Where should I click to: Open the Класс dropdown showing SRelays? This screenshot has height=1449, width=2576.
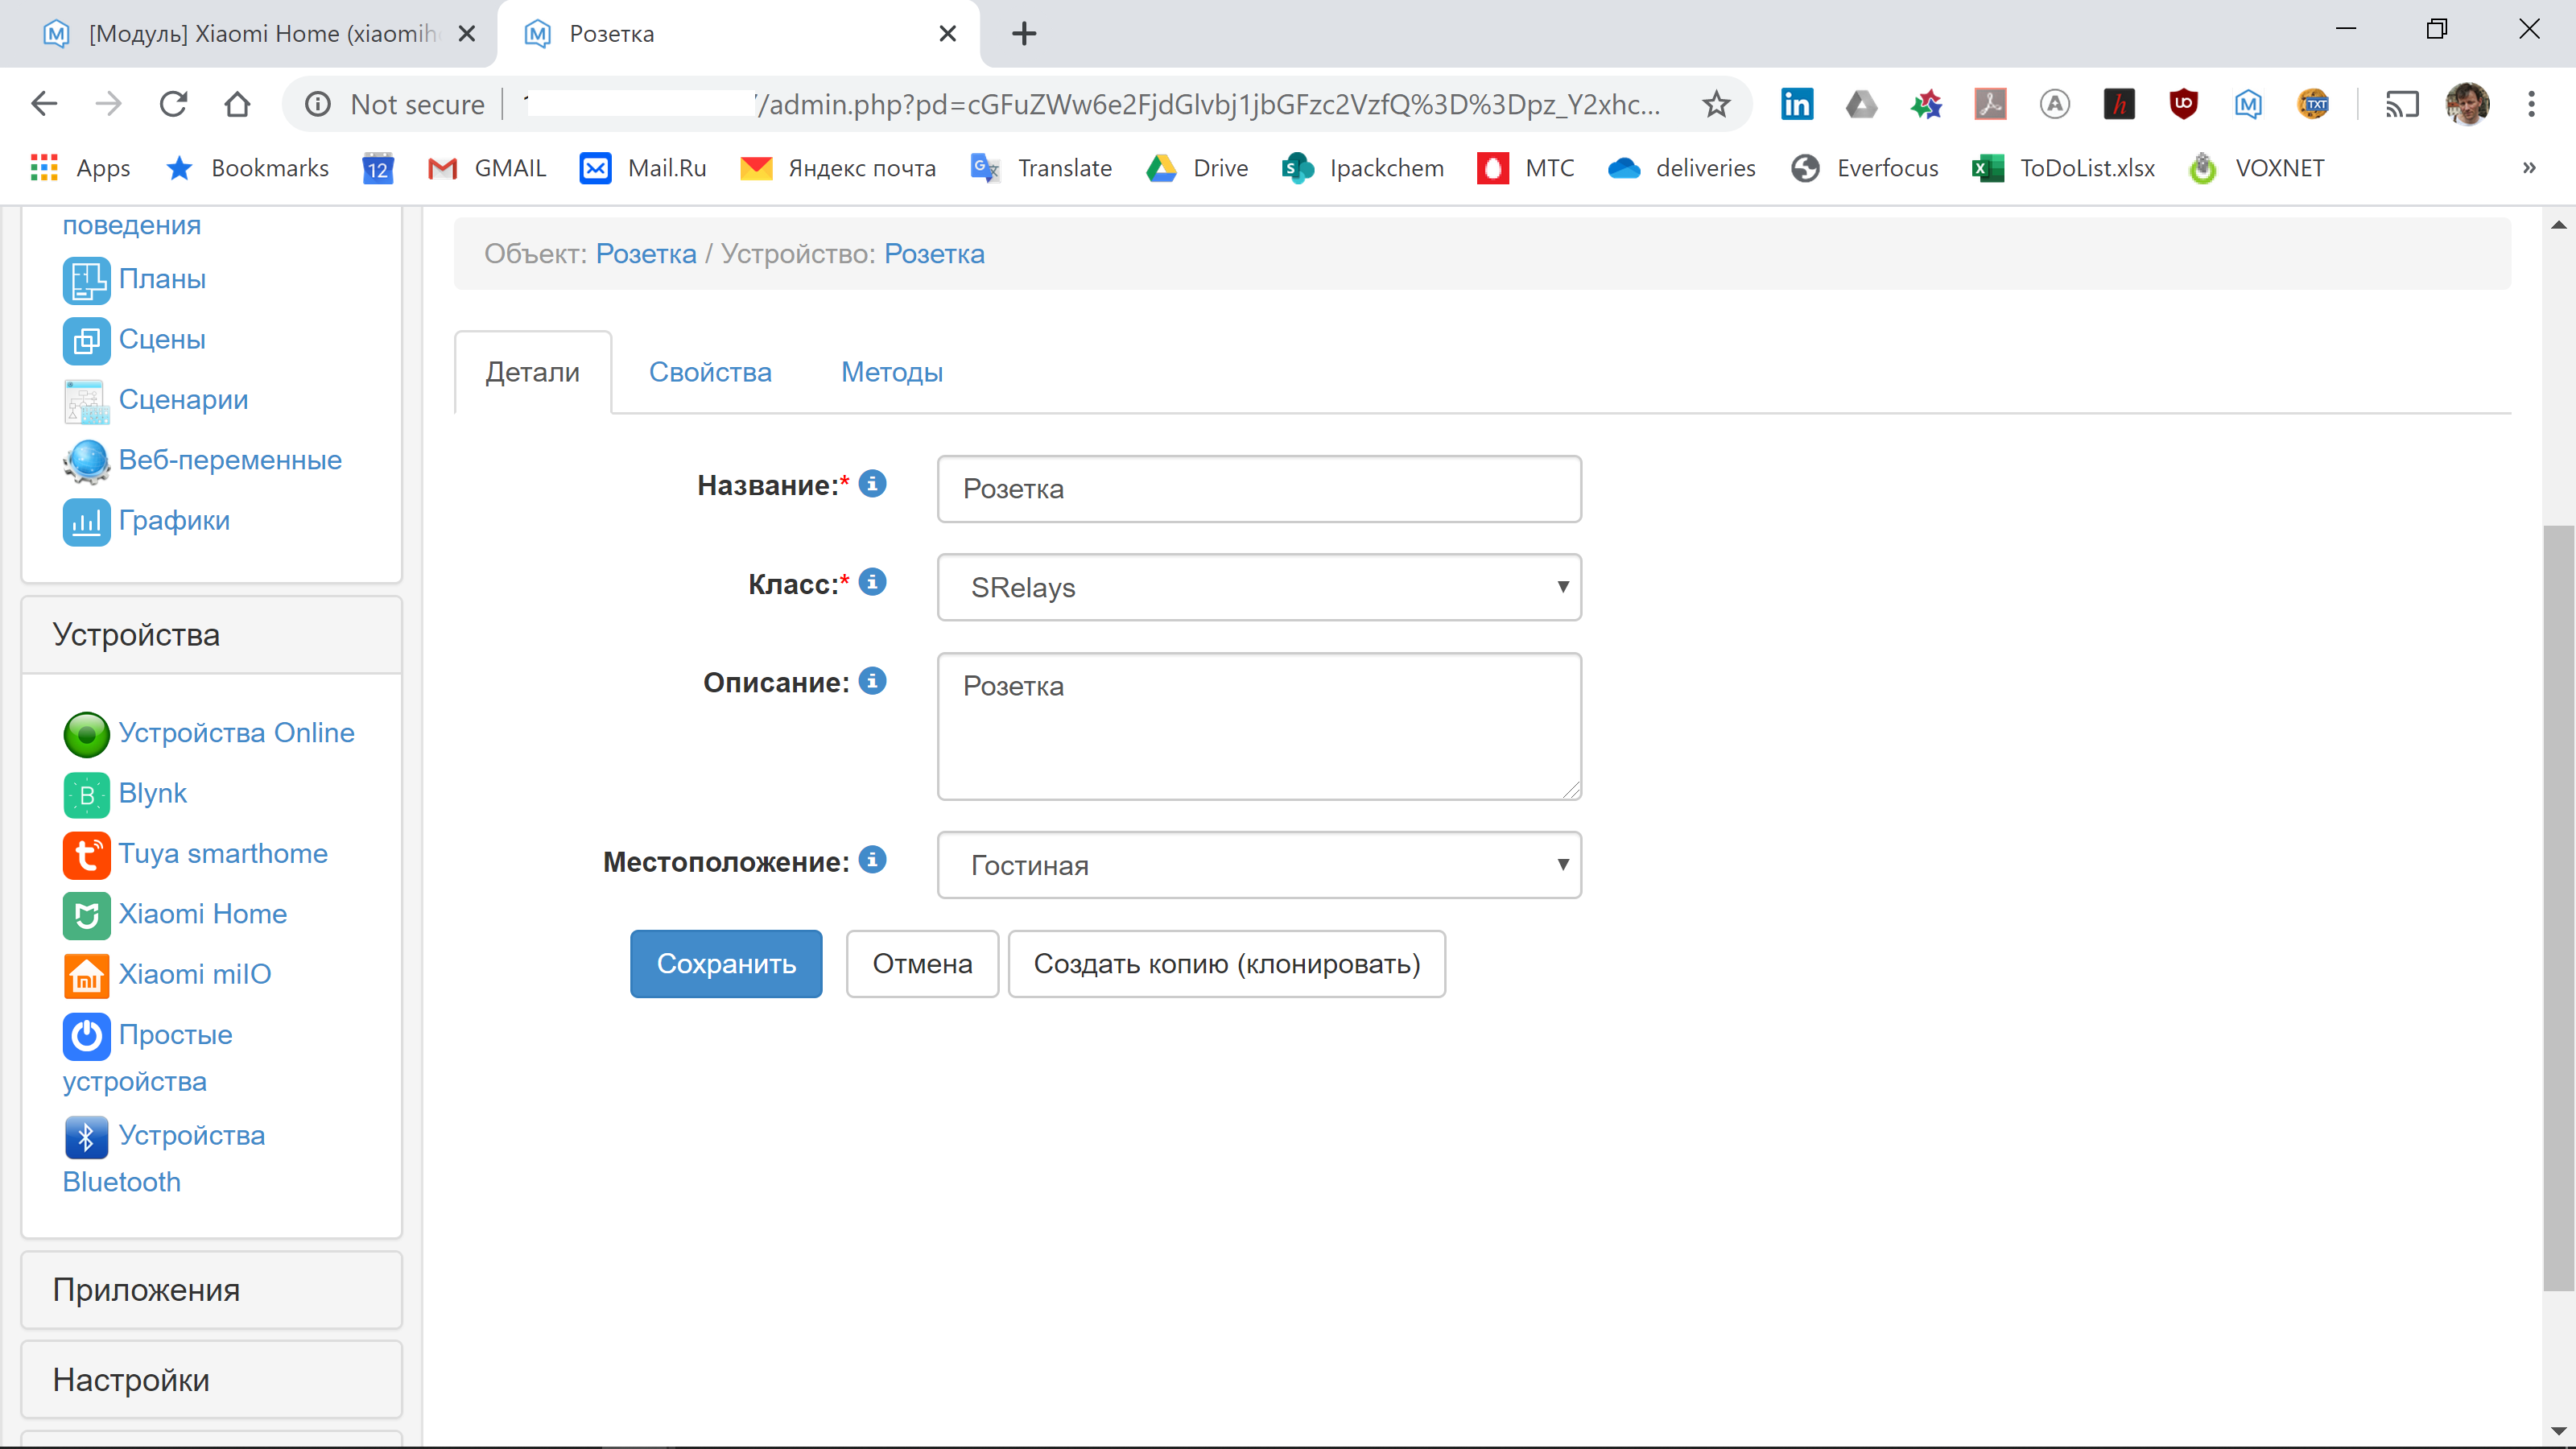1259,587
